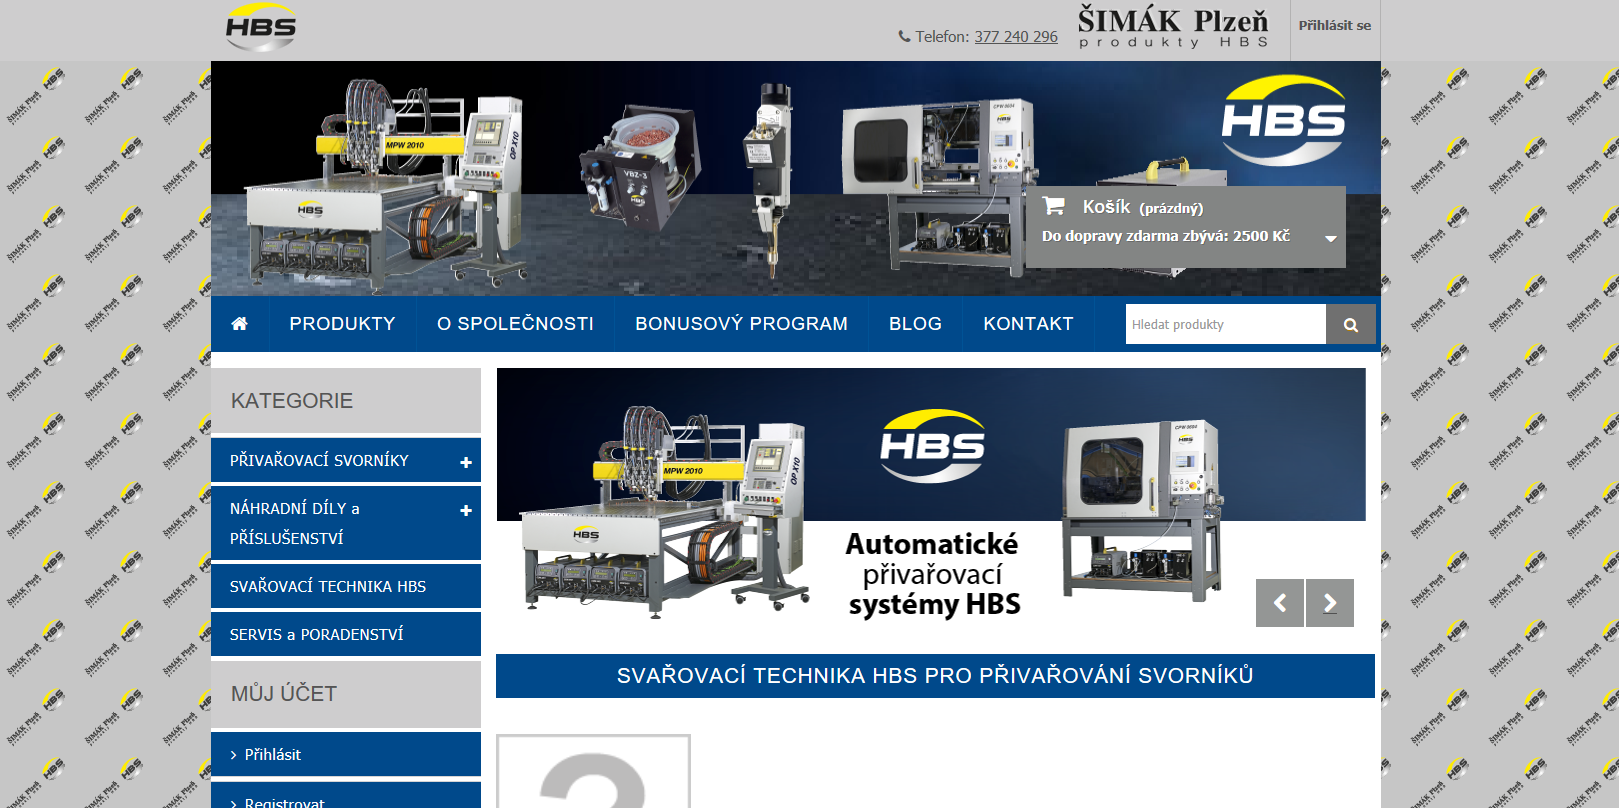Screen dimensions: 1619x808
Task: Click the placeholder product thumbnail
Action: (x=593, y=771)
